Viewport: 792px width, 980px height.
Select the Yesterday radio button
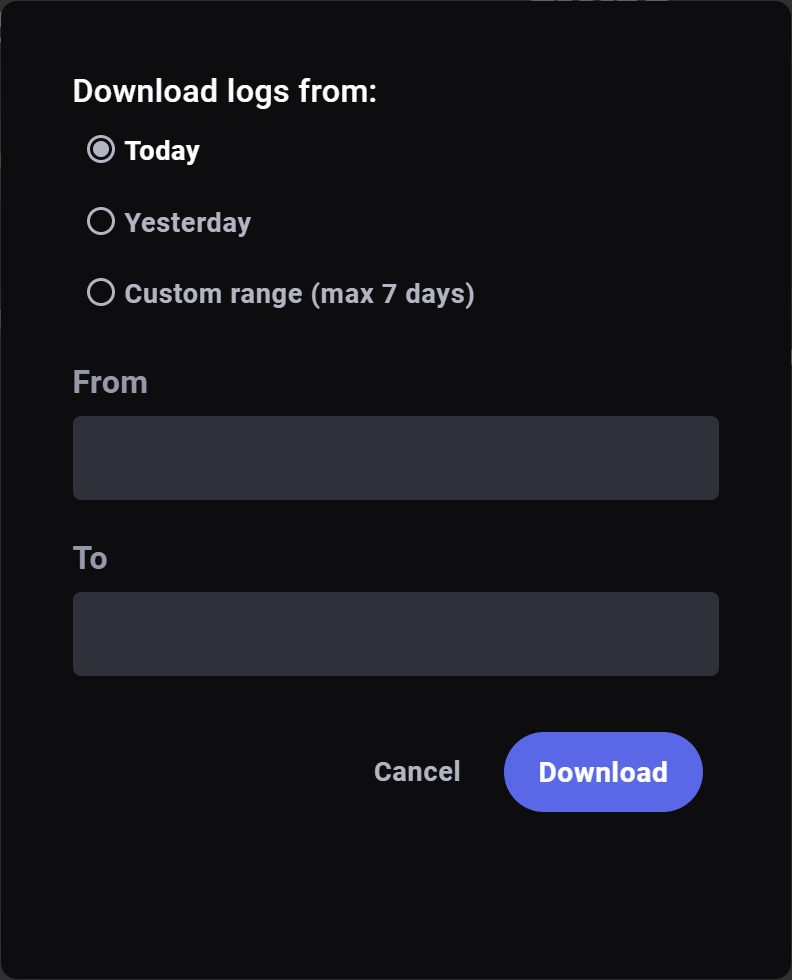tap(101, 221)
